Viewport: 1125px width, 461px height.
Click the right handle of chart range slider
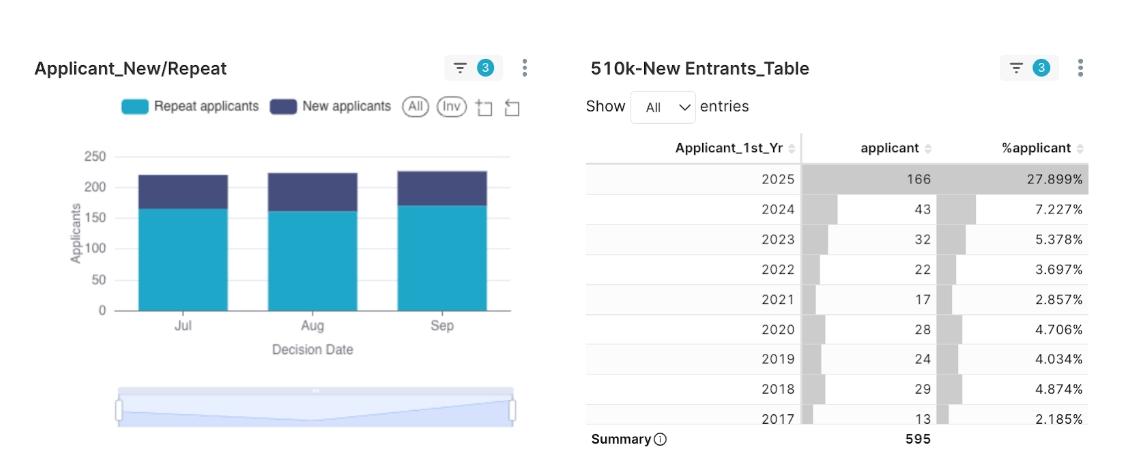[513, 410]
